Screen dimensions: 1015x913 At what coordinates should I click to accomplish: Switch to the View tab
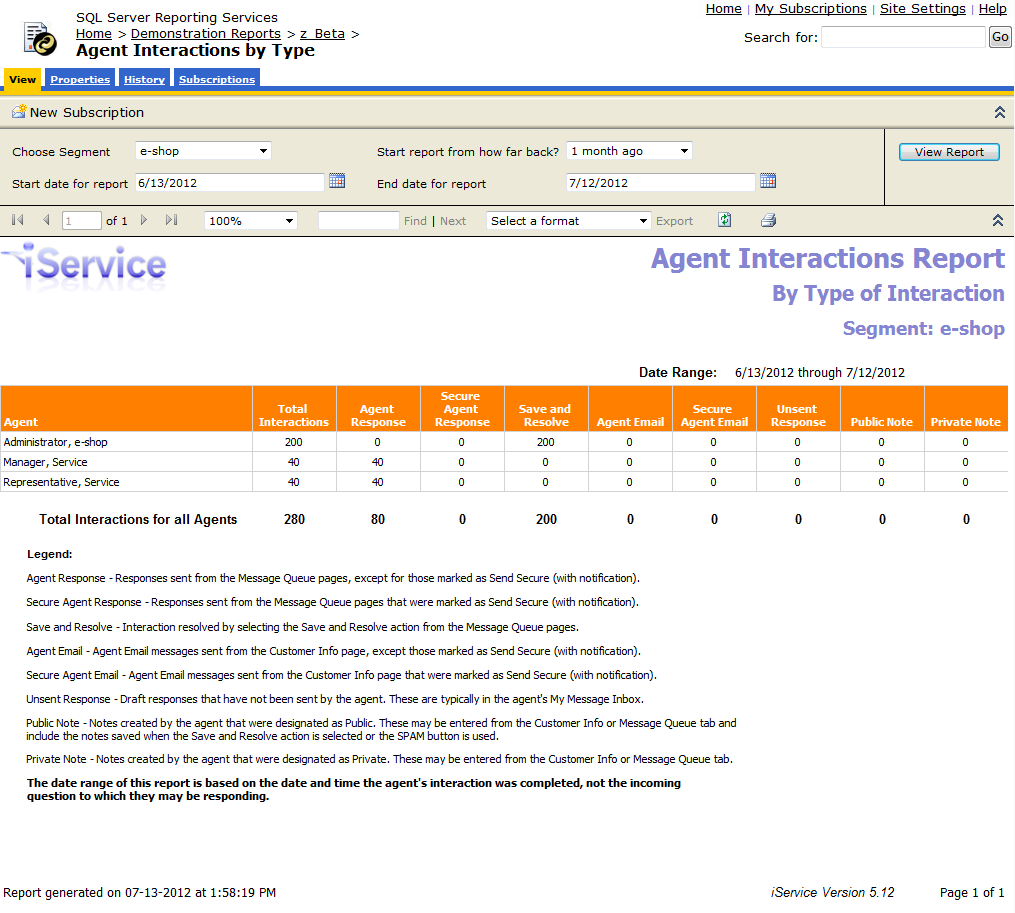pos(23,79)
